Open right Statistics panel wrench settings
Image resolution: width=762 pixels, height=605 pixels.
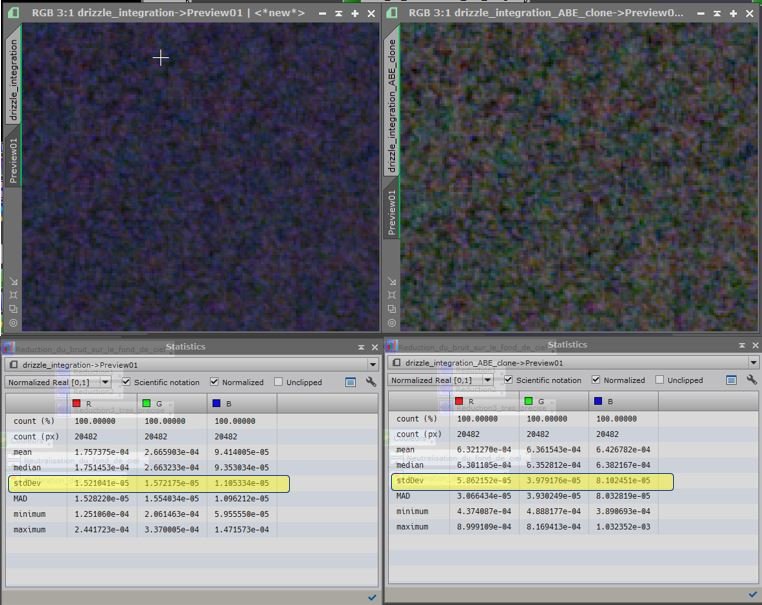point(751,380)
